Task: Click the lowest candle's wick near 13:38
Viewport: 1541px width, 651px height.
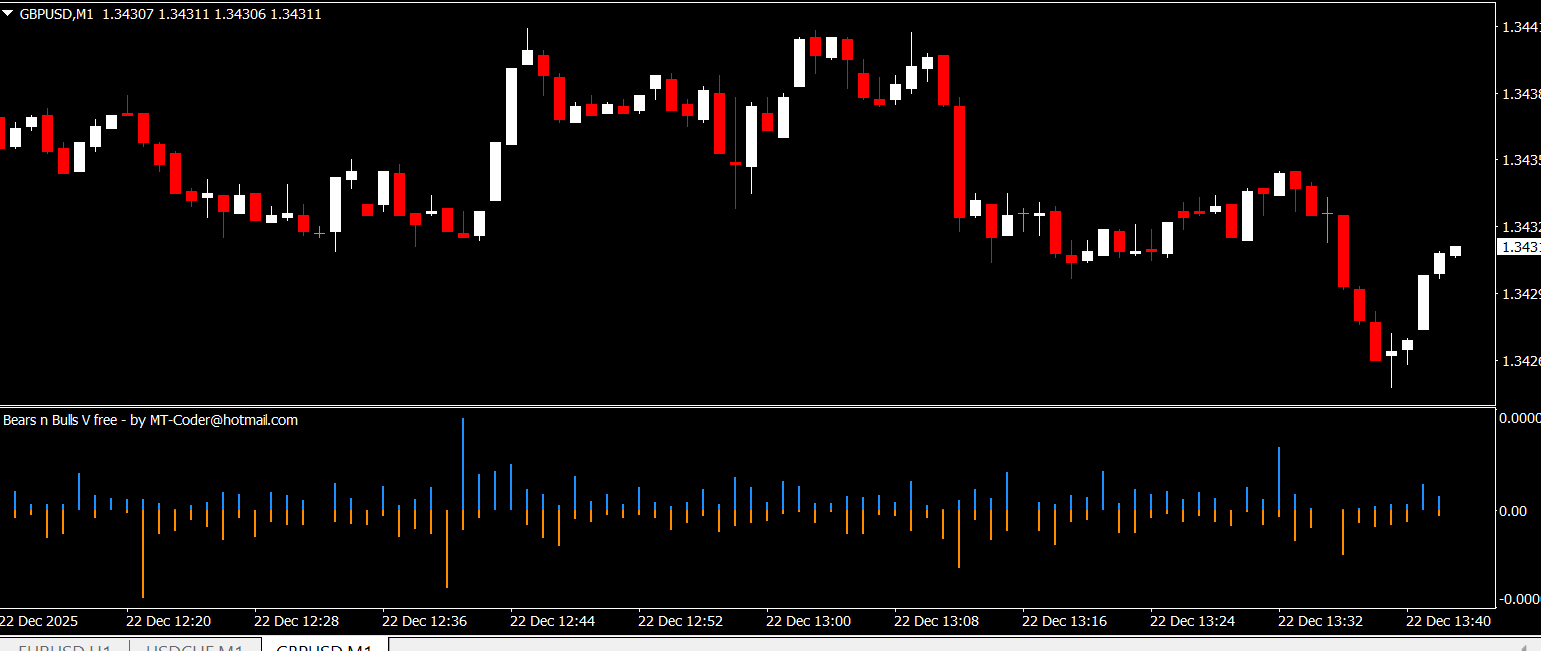Action: pyautogui.click(x=1391, y=375)
